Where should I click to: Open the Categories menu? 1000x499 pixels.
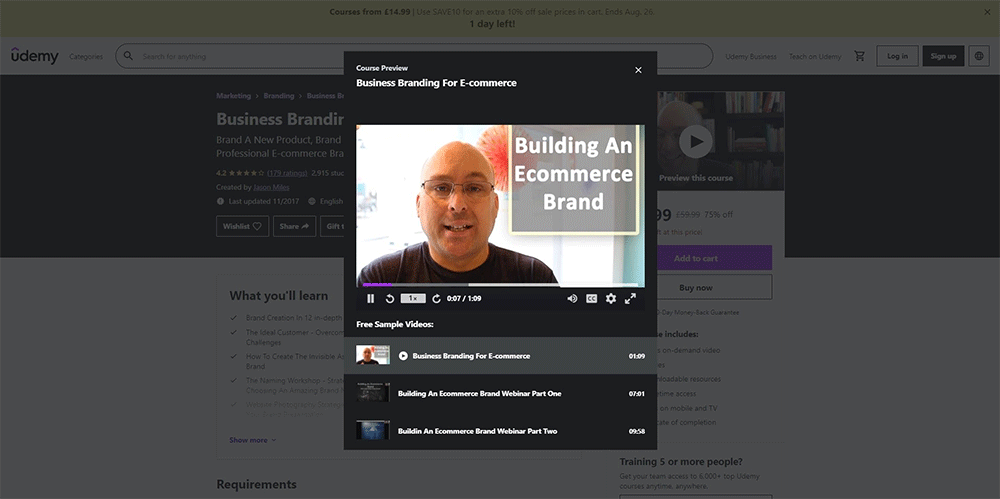tap(86, 57)
